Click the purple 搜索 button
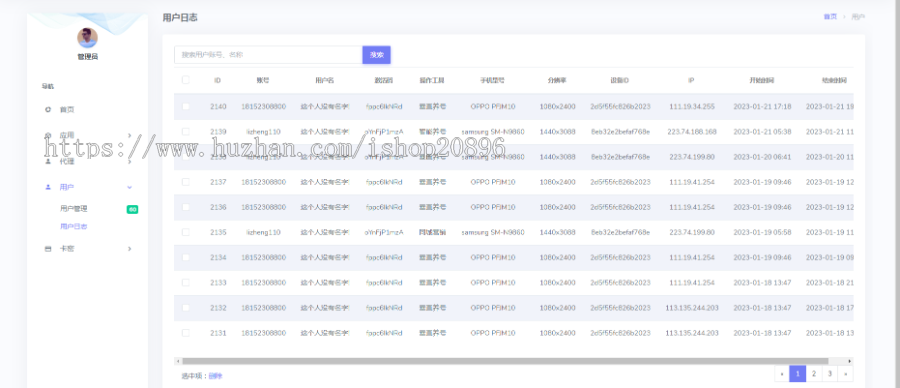 tap(377, 55)
